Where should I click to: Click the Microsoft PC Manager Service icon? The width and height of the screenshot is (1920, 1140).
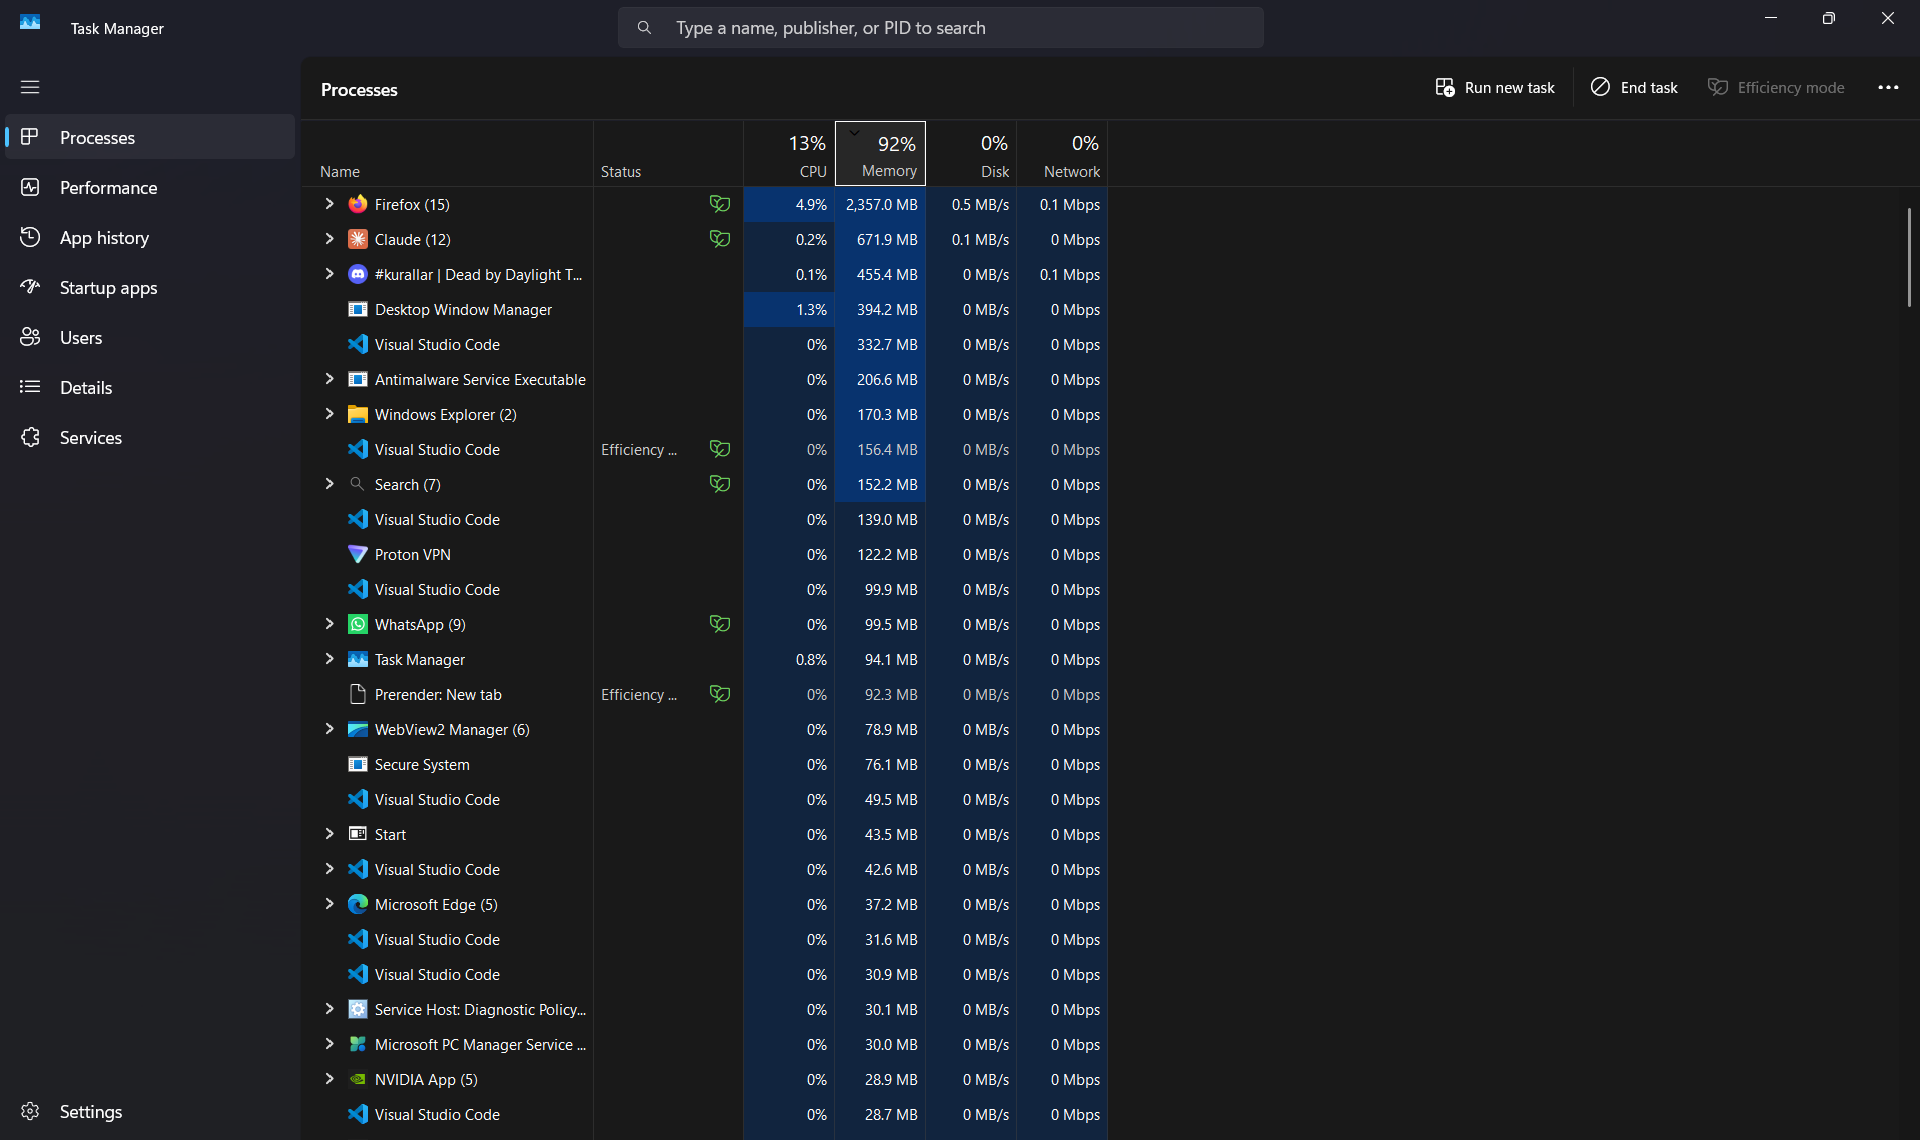pyautogui.click(x=357, y=1044)
